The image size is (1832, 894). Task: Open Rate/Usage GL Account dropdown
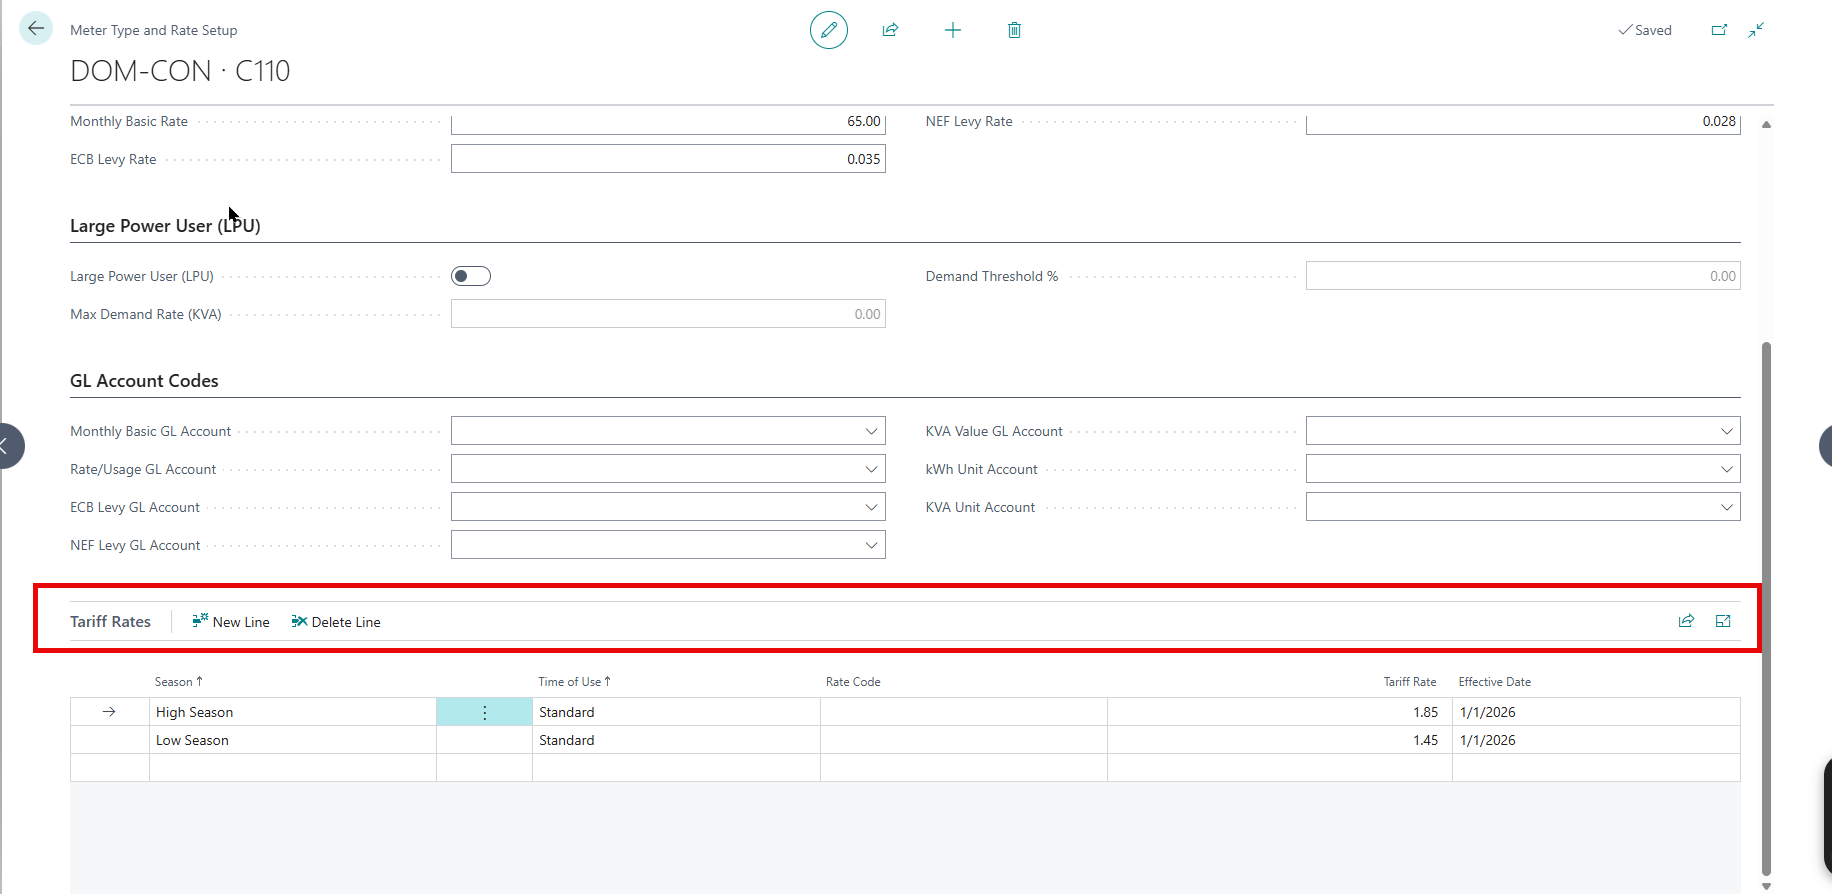pos(871,469)
